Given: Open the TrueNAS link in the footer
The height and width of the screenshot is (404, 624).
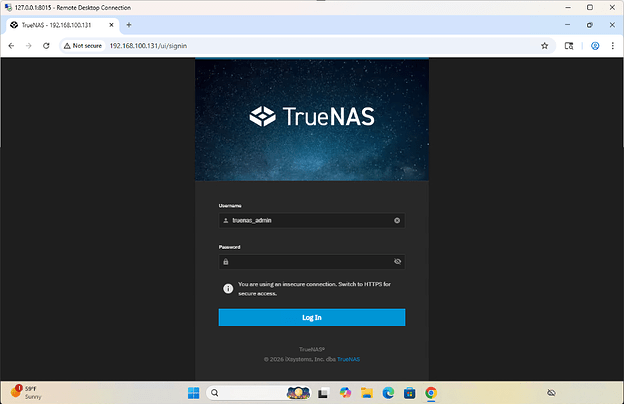Looking at the screenshot, I should pyautogui.click(x=348, y=359).
